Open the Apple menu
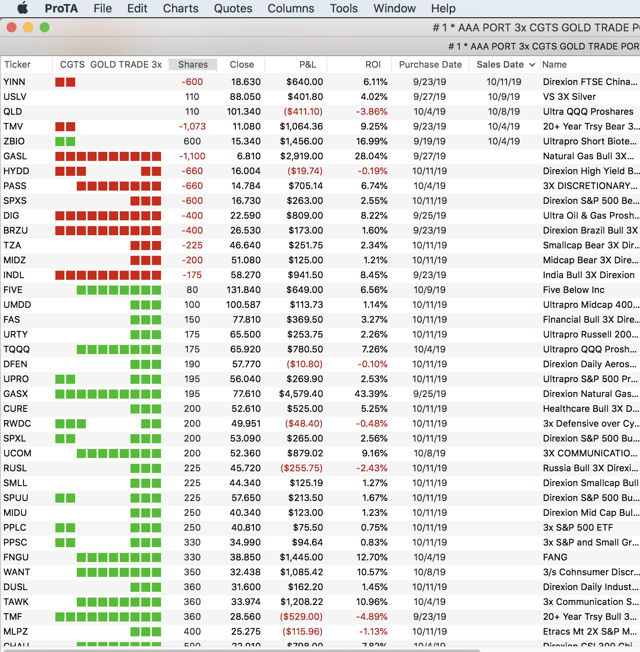 (x=23, y=8)
